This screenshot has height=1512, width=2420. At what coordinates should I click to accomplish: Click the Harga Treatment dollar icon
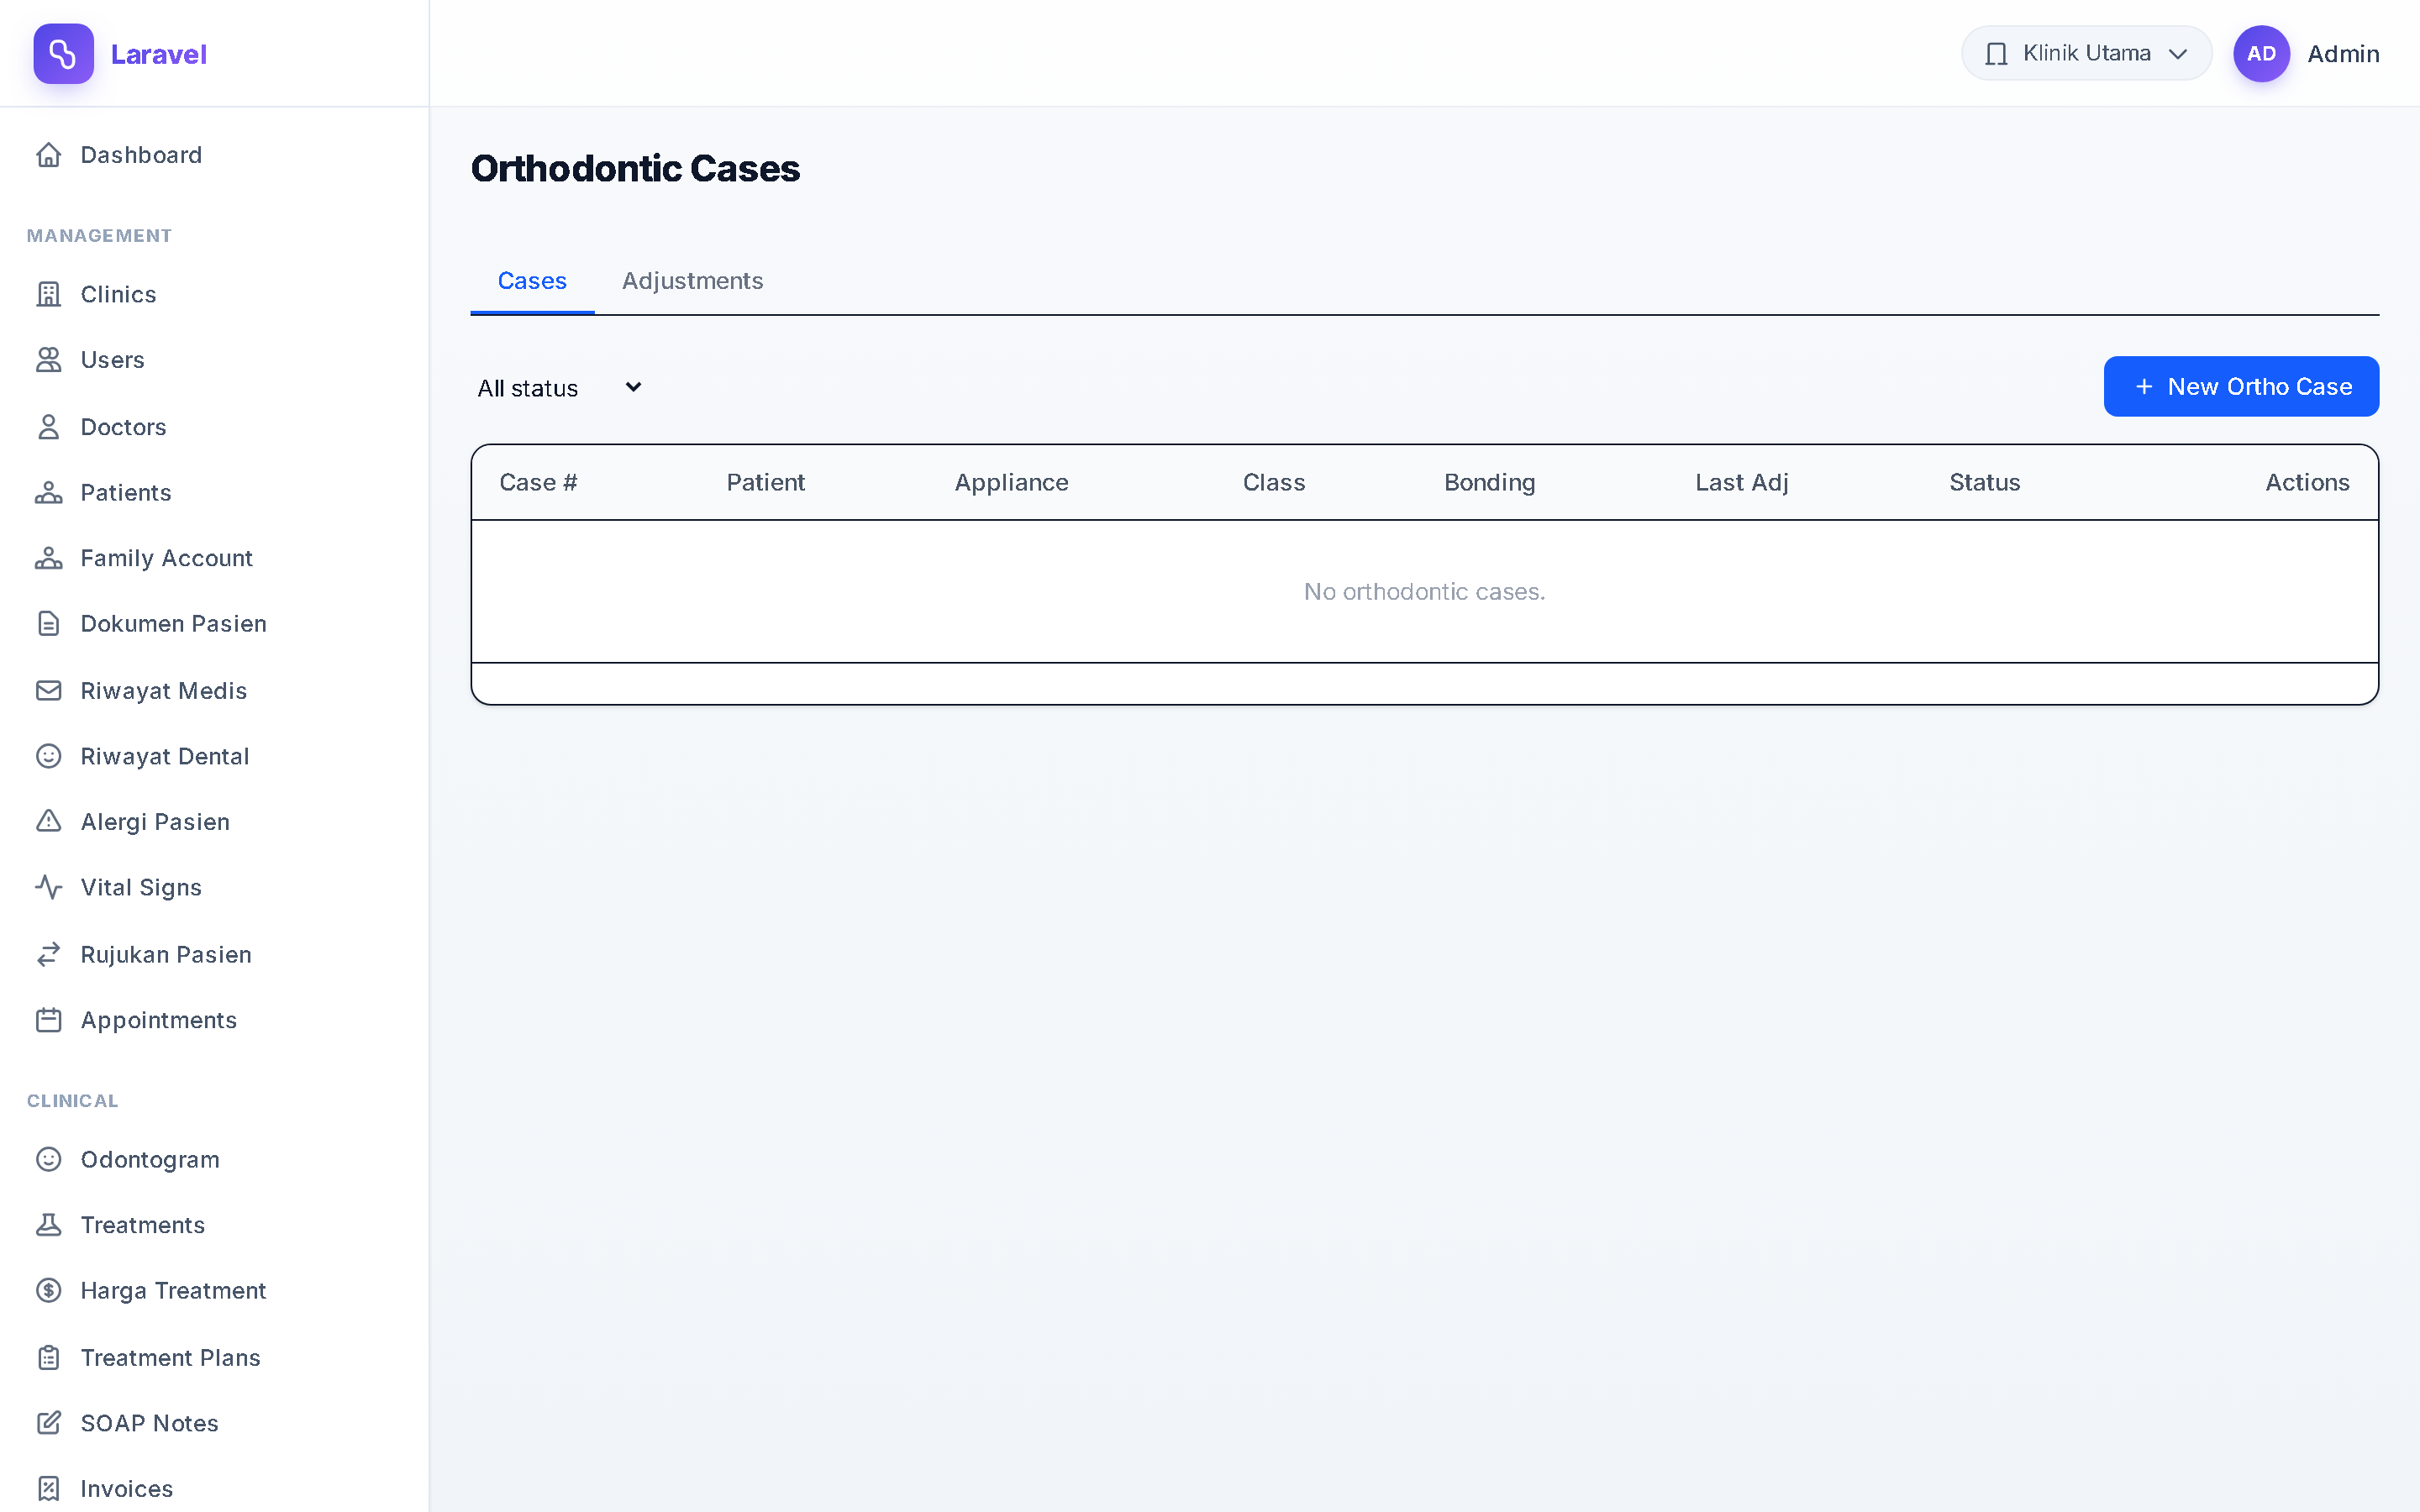click(49, 1291)
